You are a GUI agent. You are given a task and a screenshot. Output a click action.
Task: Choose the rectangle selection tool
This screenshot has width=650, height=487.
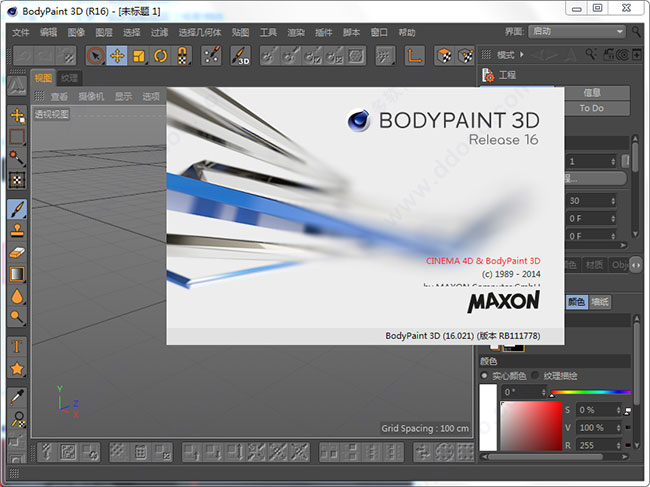17,137
